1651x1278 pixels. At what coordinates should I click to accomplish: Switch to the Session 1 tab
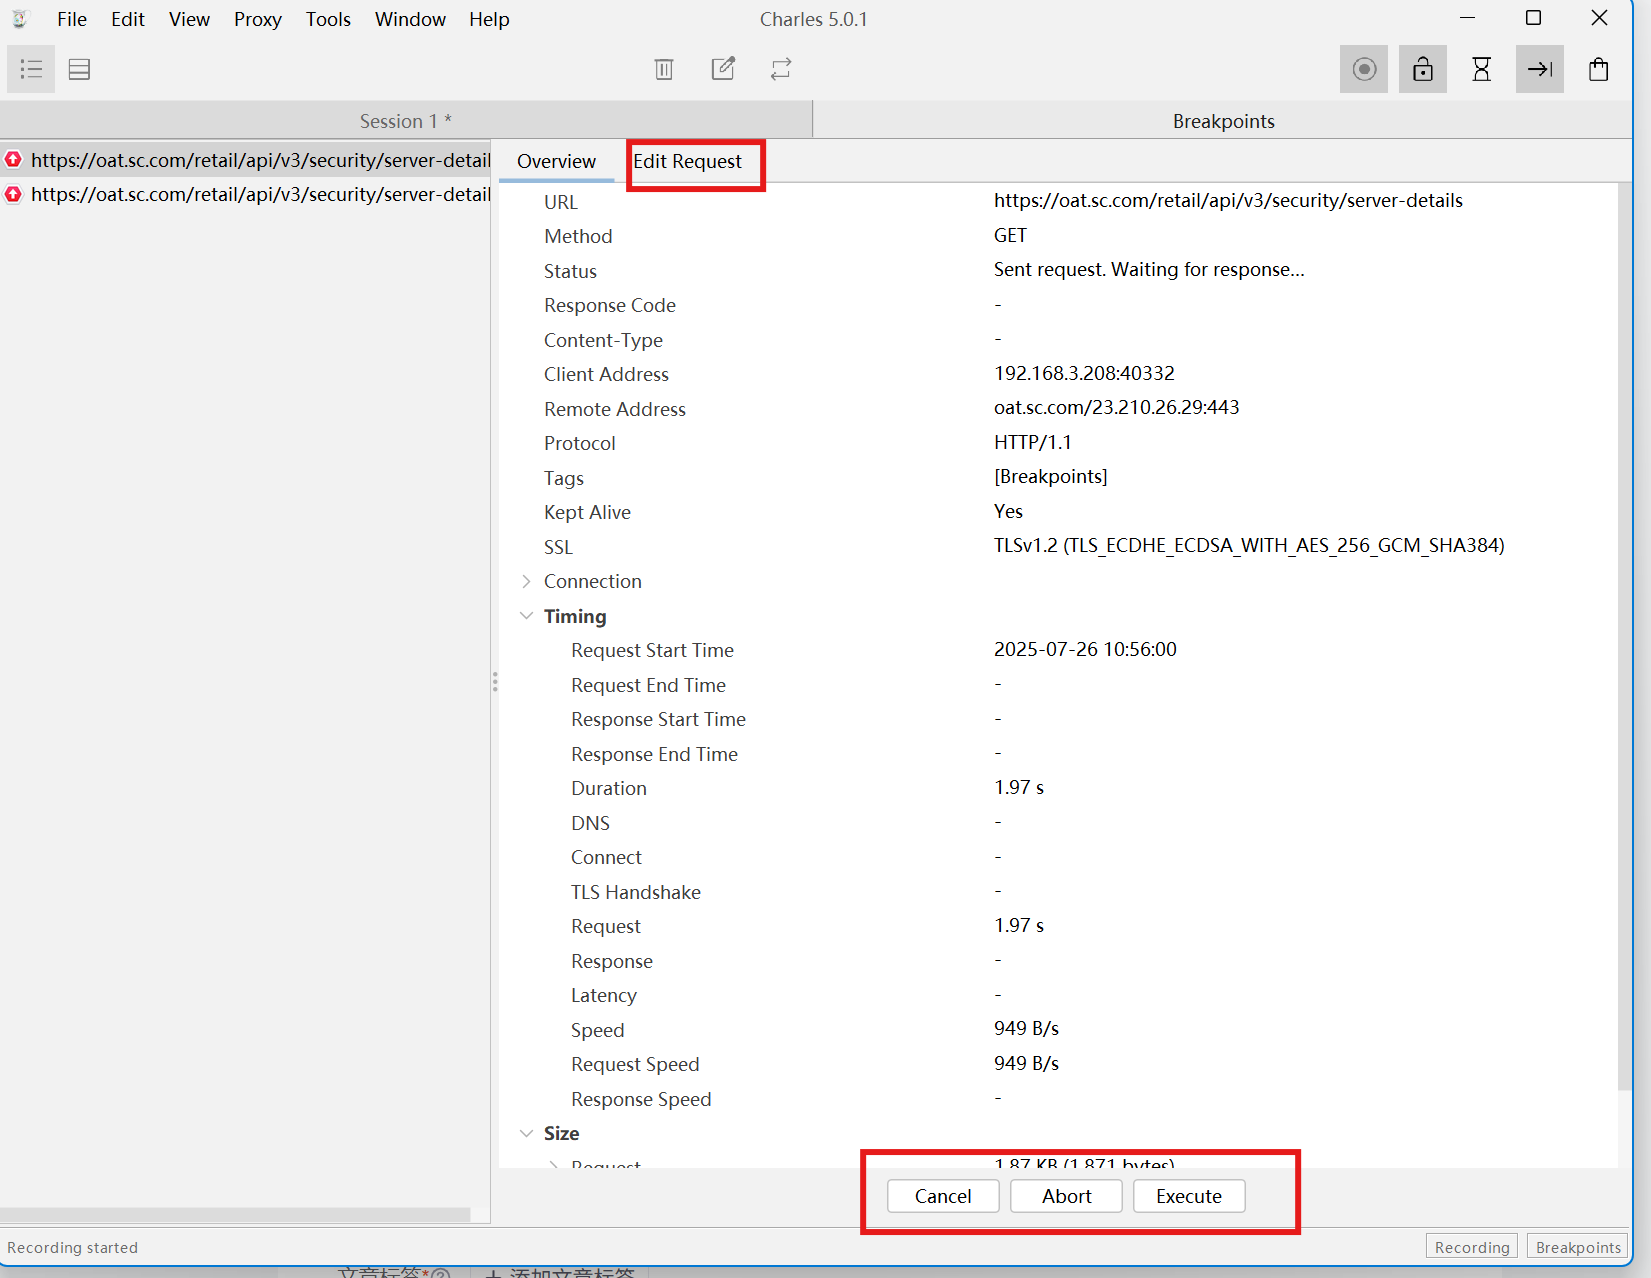coord(406,121)
